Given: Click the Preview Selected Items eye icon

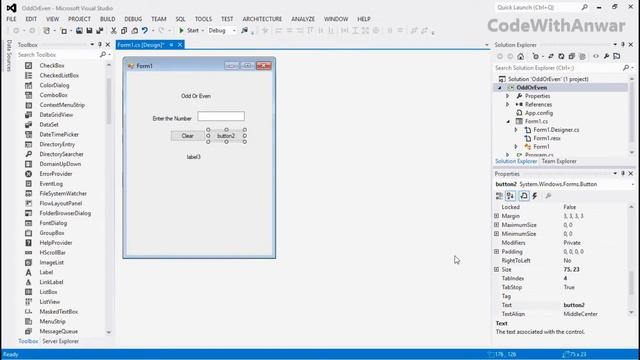Looking at the screenshot, I should click(596, 56).
